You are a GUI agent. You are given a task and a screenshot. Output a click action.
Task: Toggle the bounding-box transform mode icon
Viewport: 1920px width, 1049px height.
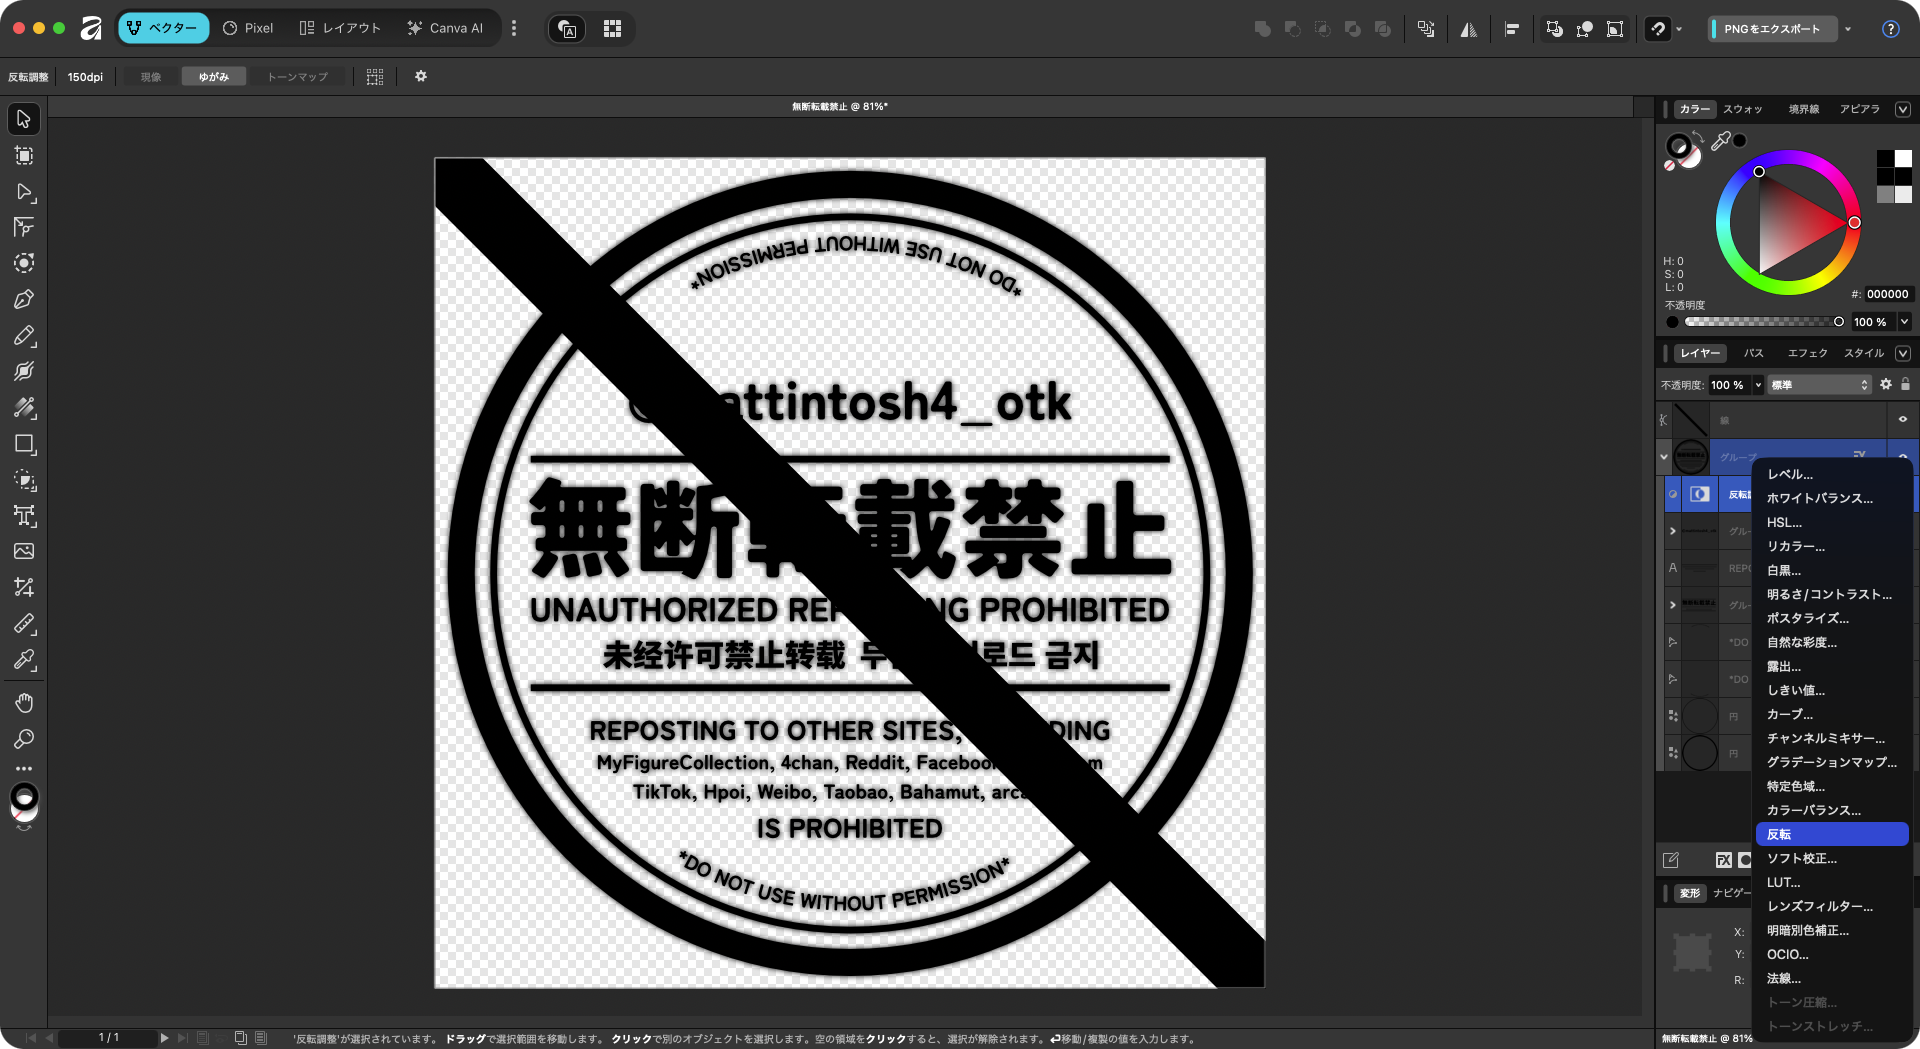tap(1614, 29)
